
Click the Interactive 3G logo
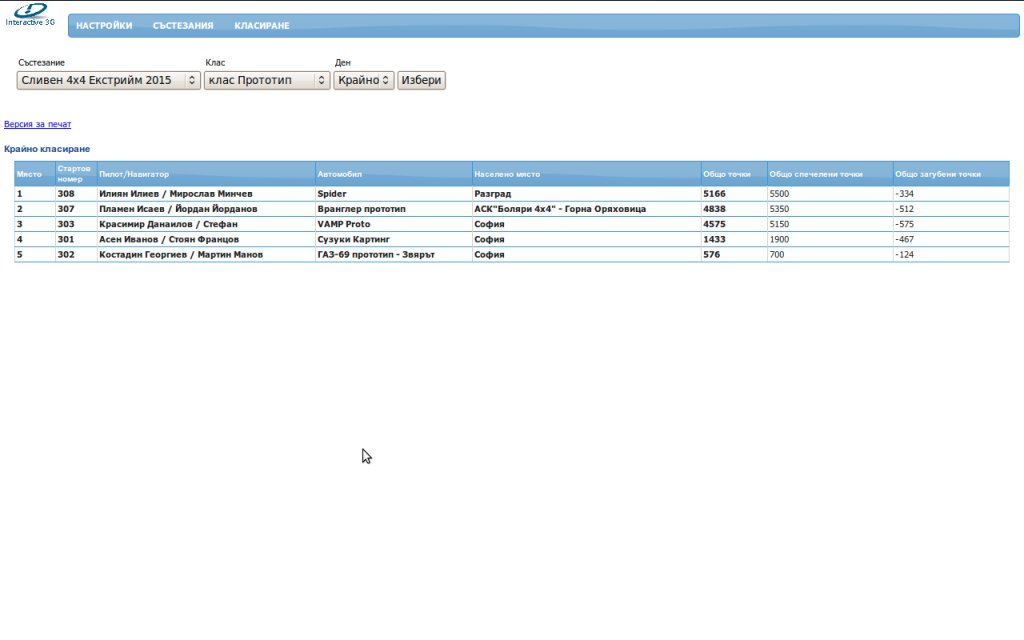tap(30, 14)
